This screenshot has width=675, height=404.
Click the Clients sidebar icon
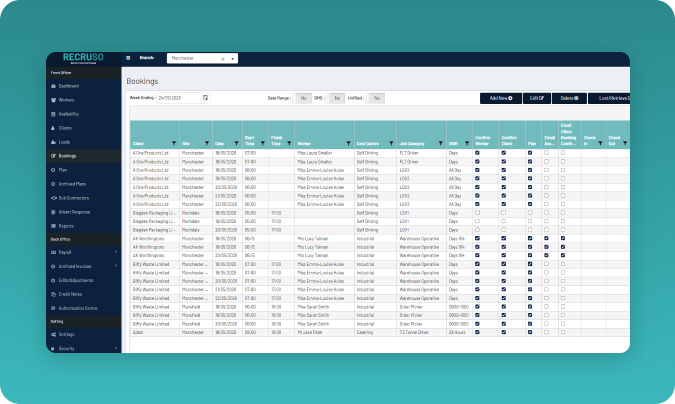click(x=53, y=128)
